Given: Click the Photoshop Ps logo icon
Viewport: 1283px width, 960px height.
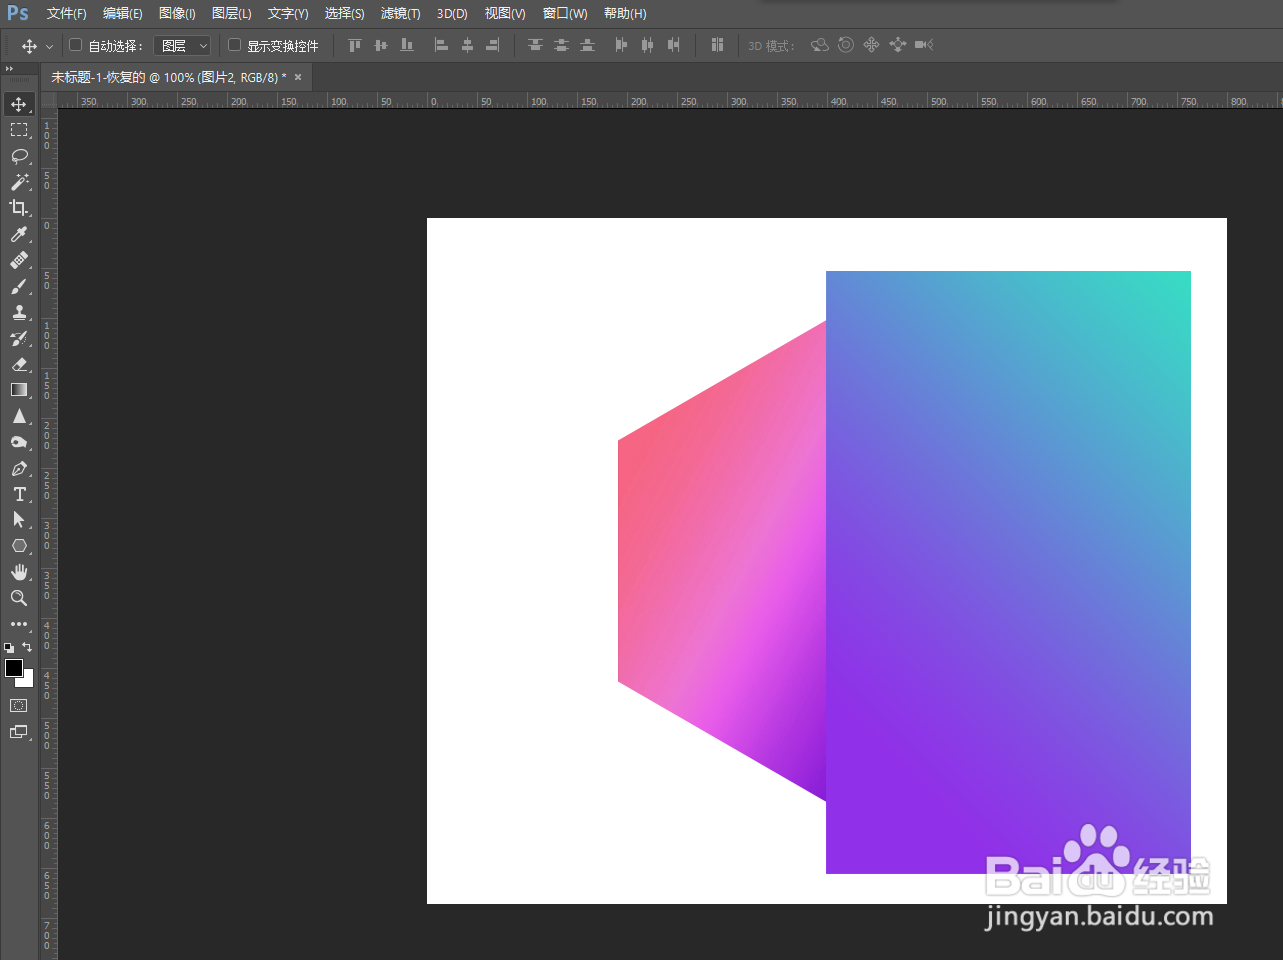Looking at the screenshot, I should [x=18, y=13].
